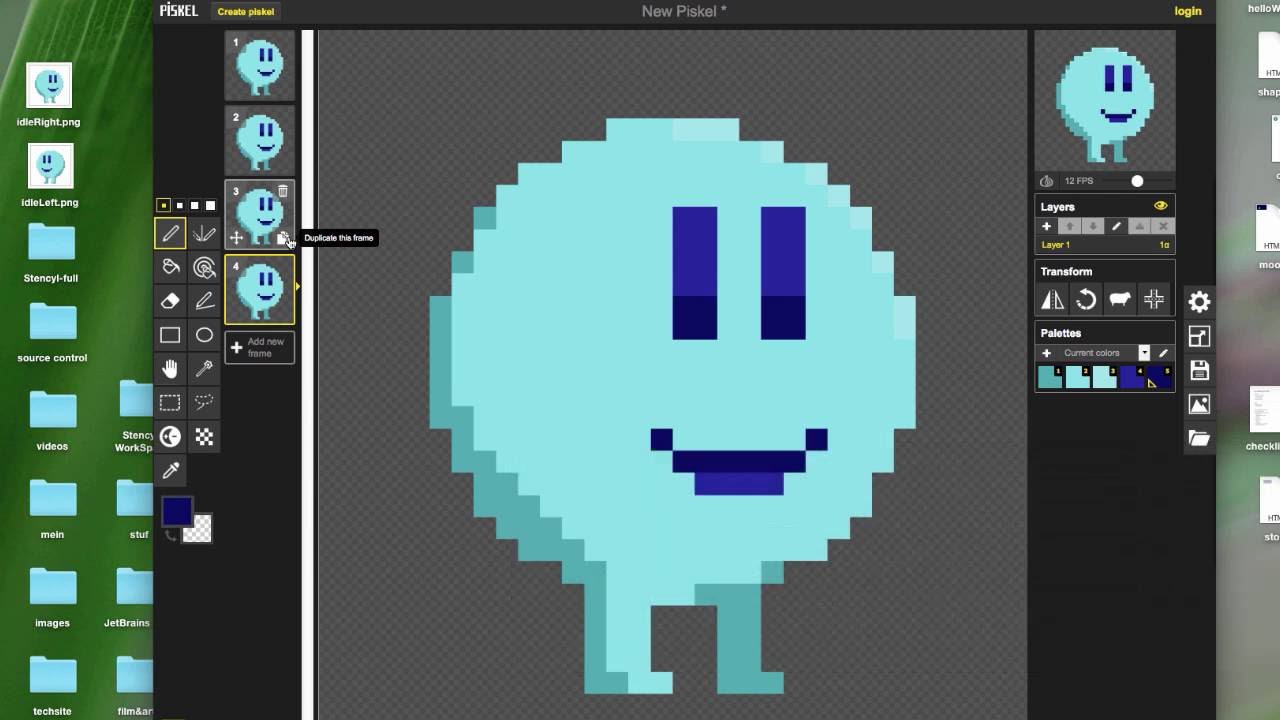Select the Rectangle selection tool

(x=170, y=403)
